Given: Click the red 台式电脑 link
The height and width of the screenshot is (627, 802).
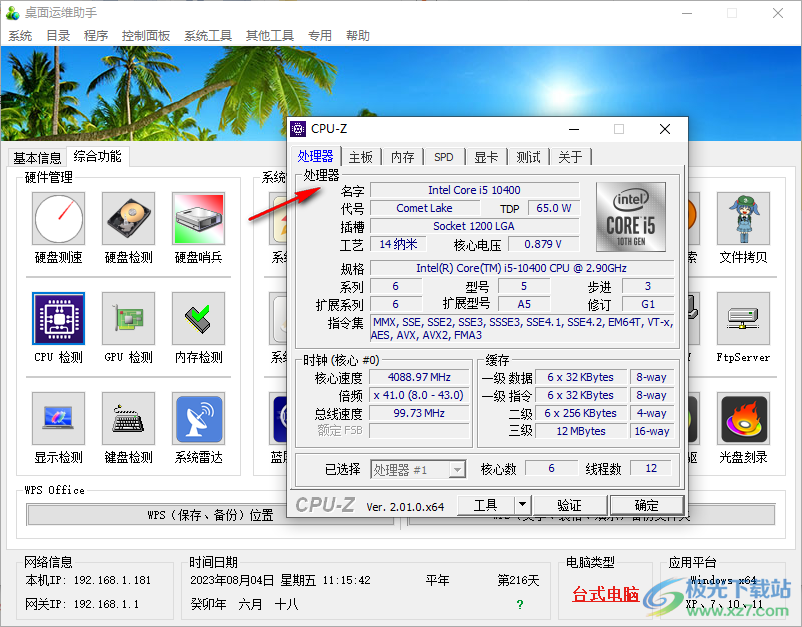Looking at the screenshot, I should 606,594.
